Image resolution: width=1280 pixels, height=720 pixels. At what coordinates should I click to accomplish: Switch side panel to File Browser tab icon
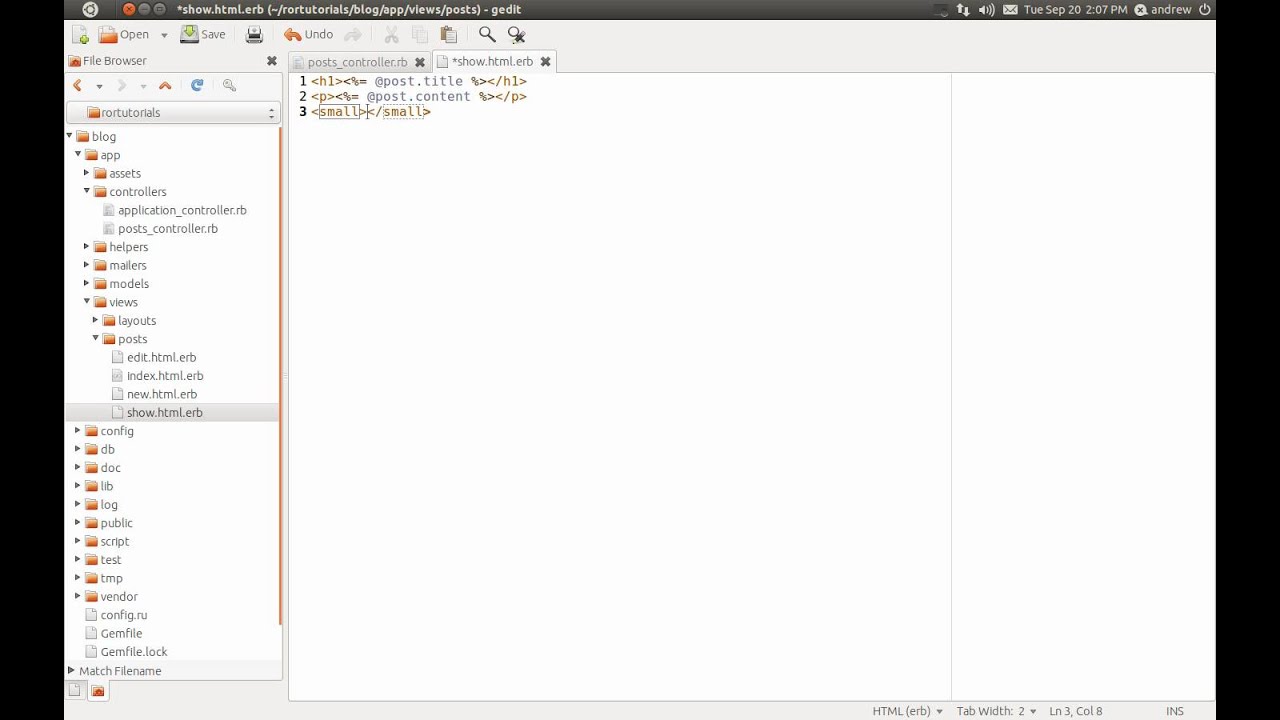point(98,690)
